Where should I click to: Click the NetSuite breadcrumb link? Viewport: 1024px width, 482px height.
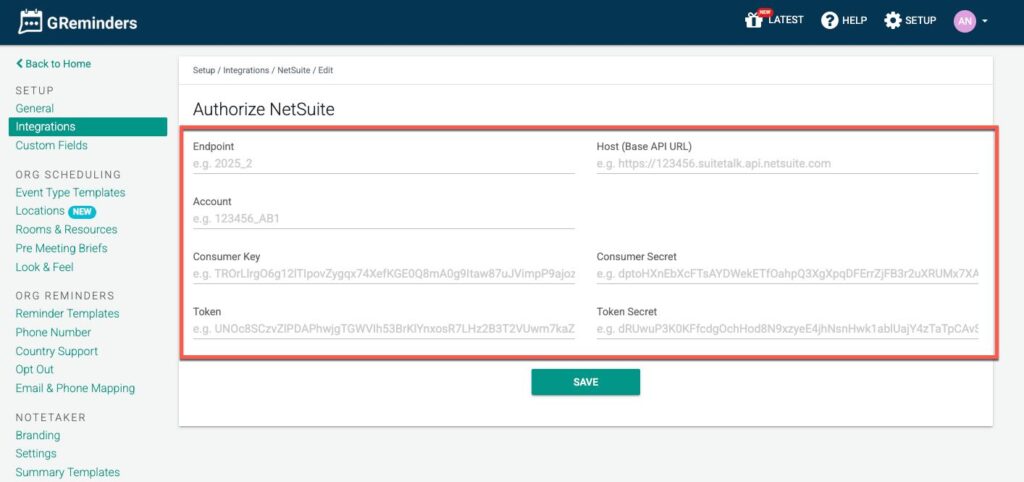coord(293,71)
